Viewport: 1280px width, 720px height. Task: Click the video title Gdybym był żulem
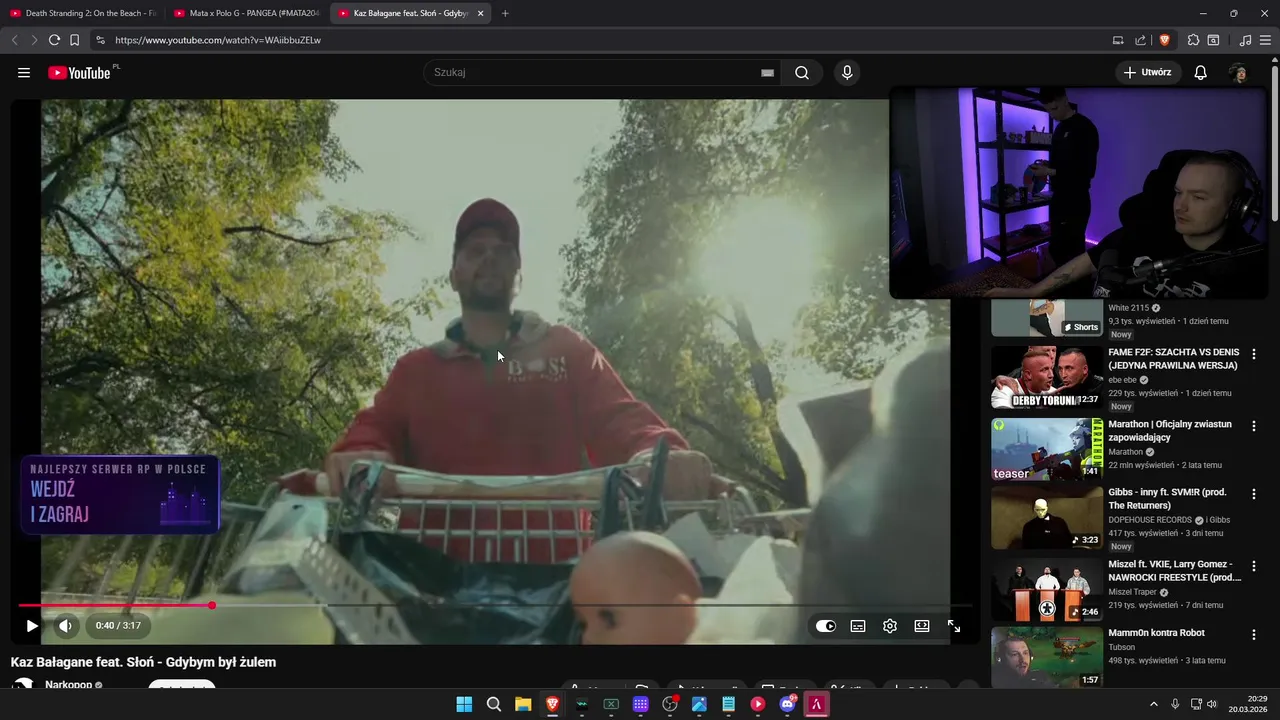pyautogui.click(x=143, y=662)
